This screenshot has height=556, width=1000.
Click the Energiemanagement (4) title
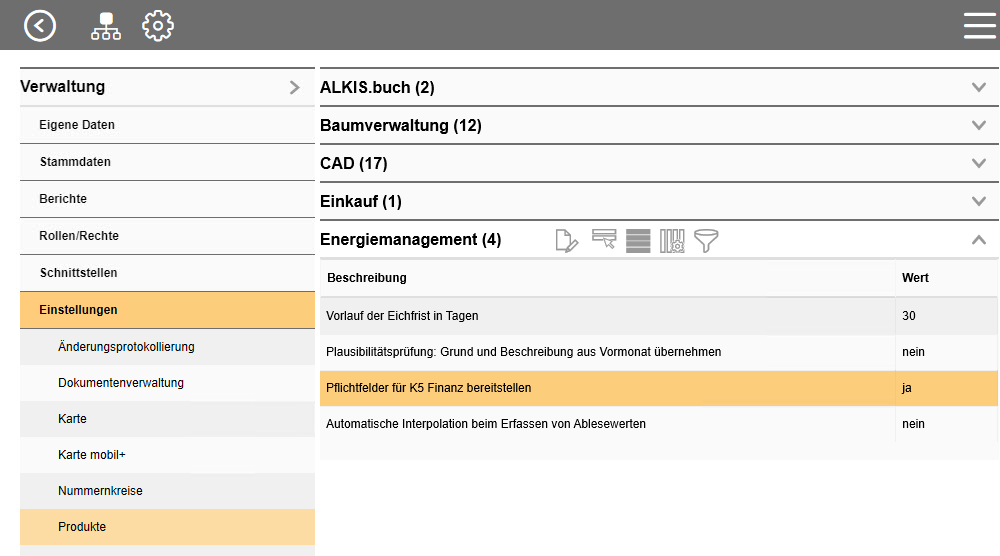coord(410,240)
